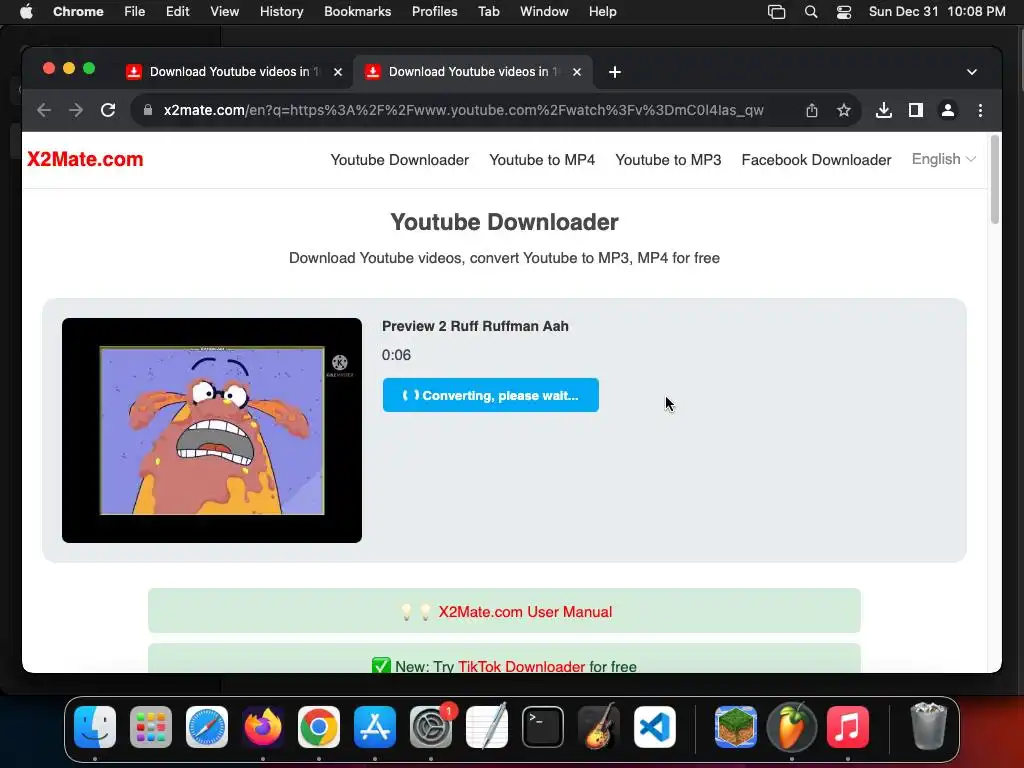Launch Firefox from the dock
Viewport: 1024px width, 768px height.
click(263, 727)
